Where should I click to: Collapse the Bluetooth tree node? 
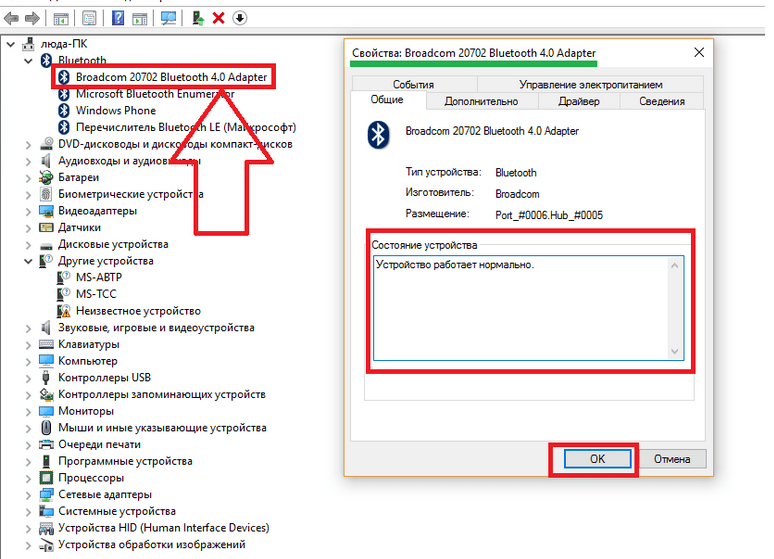tap(28, 61)
